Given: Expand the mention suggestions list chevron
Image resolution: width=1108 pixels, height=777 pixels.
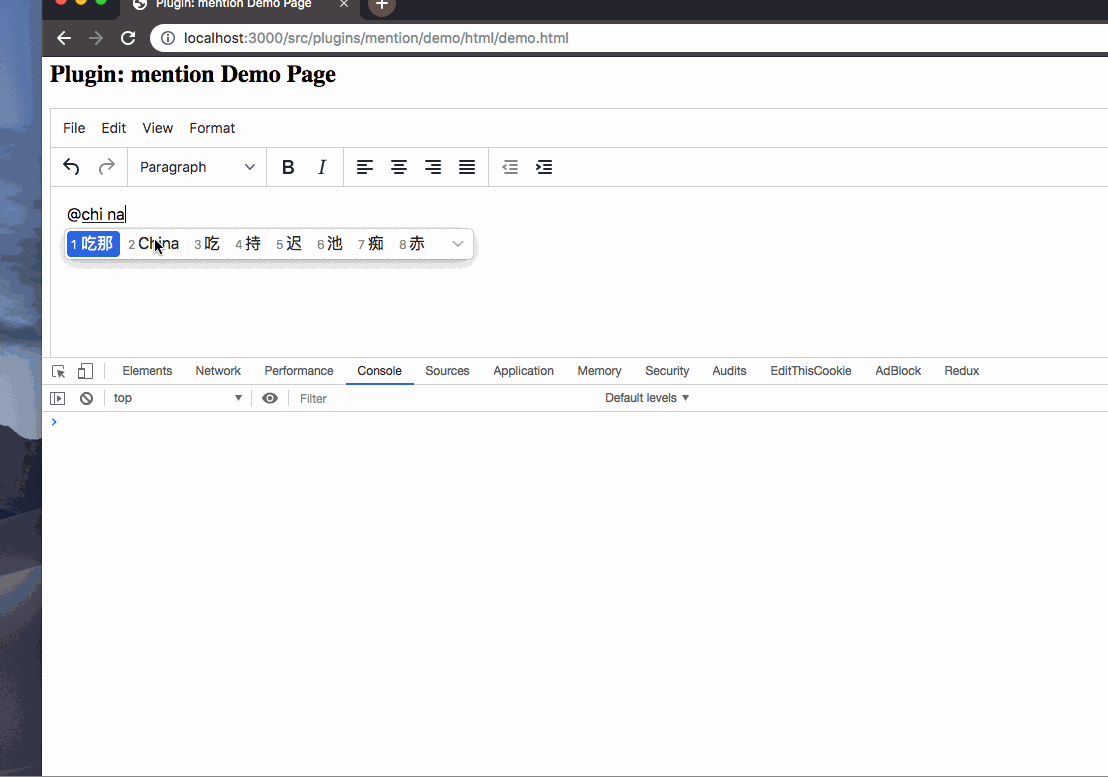Looking at the screenshot, I should click(x=457, y=243).
